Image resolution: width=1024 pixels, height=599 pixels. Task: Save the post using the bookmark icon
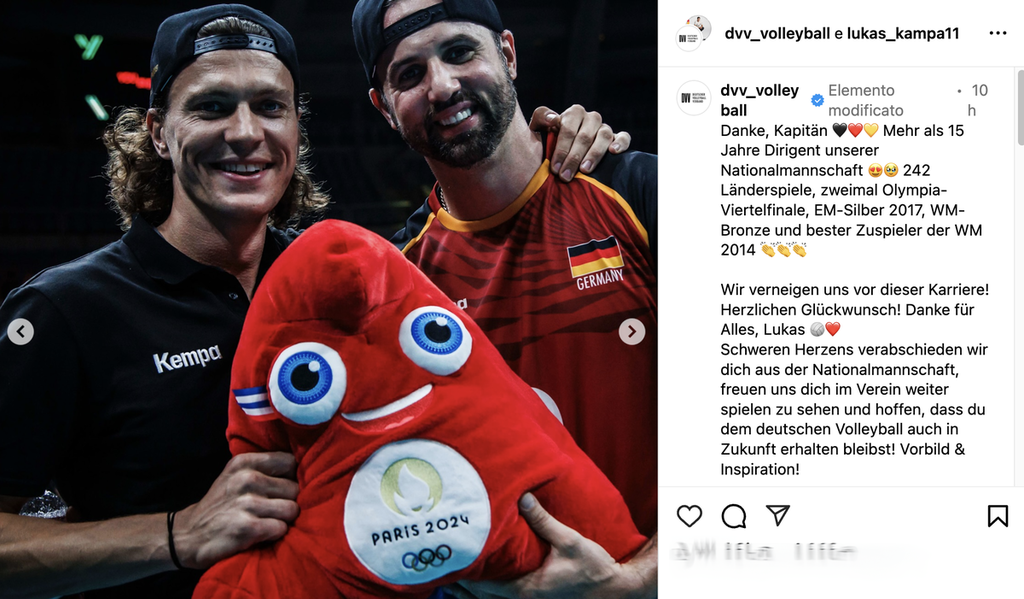click(x=997, y=516)
